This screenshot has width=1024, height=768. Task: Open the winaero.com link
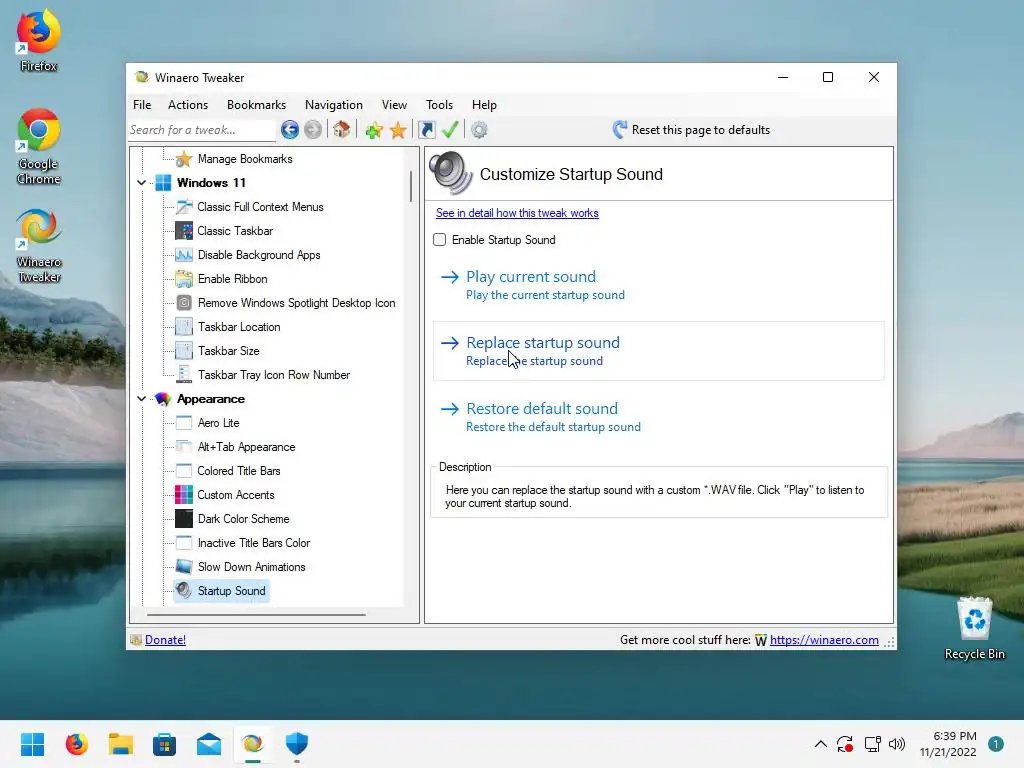(824, 640)
